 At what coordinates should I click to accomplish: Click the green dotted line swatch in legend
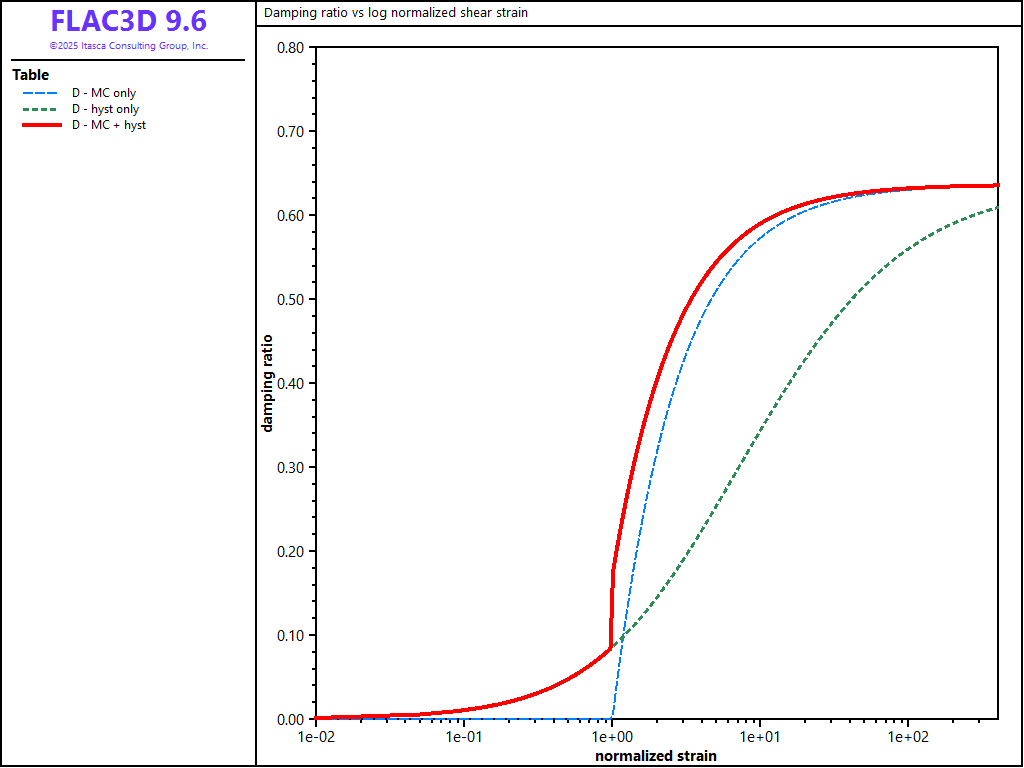click(42, 109)
